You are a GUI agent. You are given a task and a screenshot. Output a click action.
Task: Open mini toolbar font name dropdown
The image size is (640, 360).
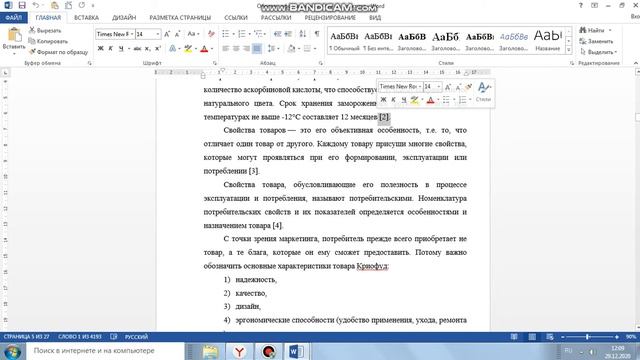point(420,87)
